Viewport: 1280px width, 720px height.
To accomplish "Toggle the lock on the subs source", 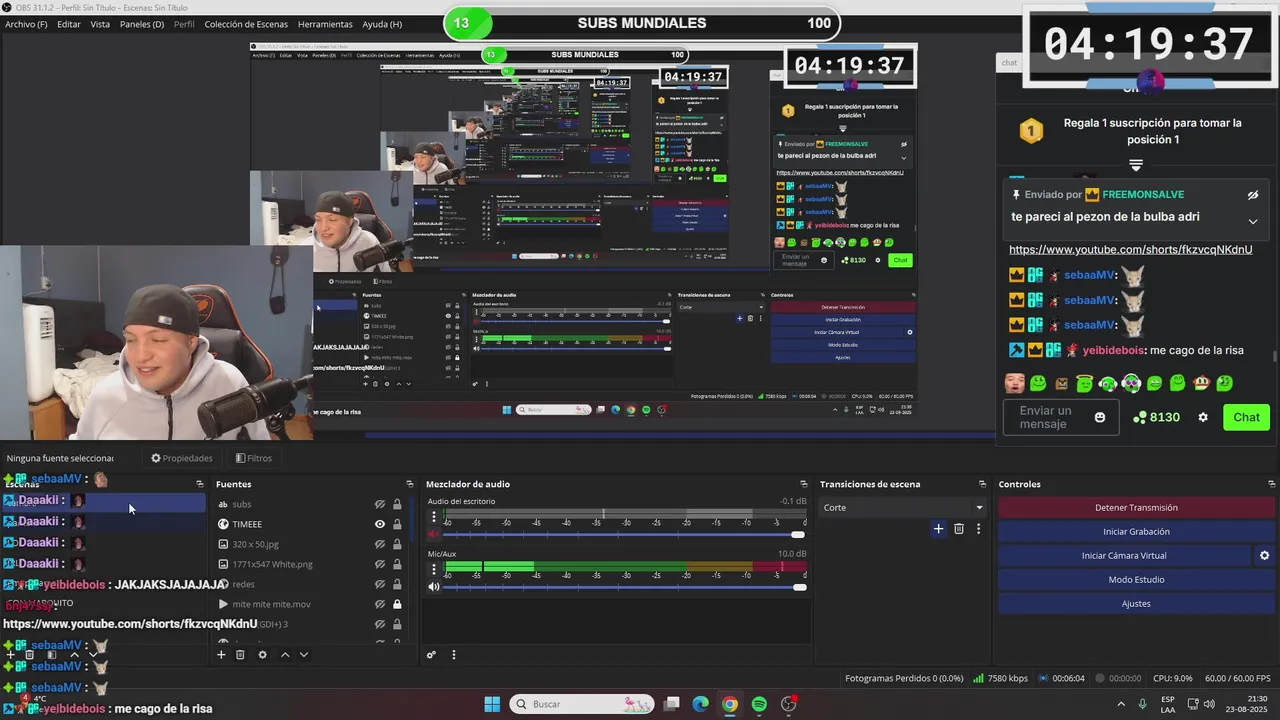I will point(397,504).
